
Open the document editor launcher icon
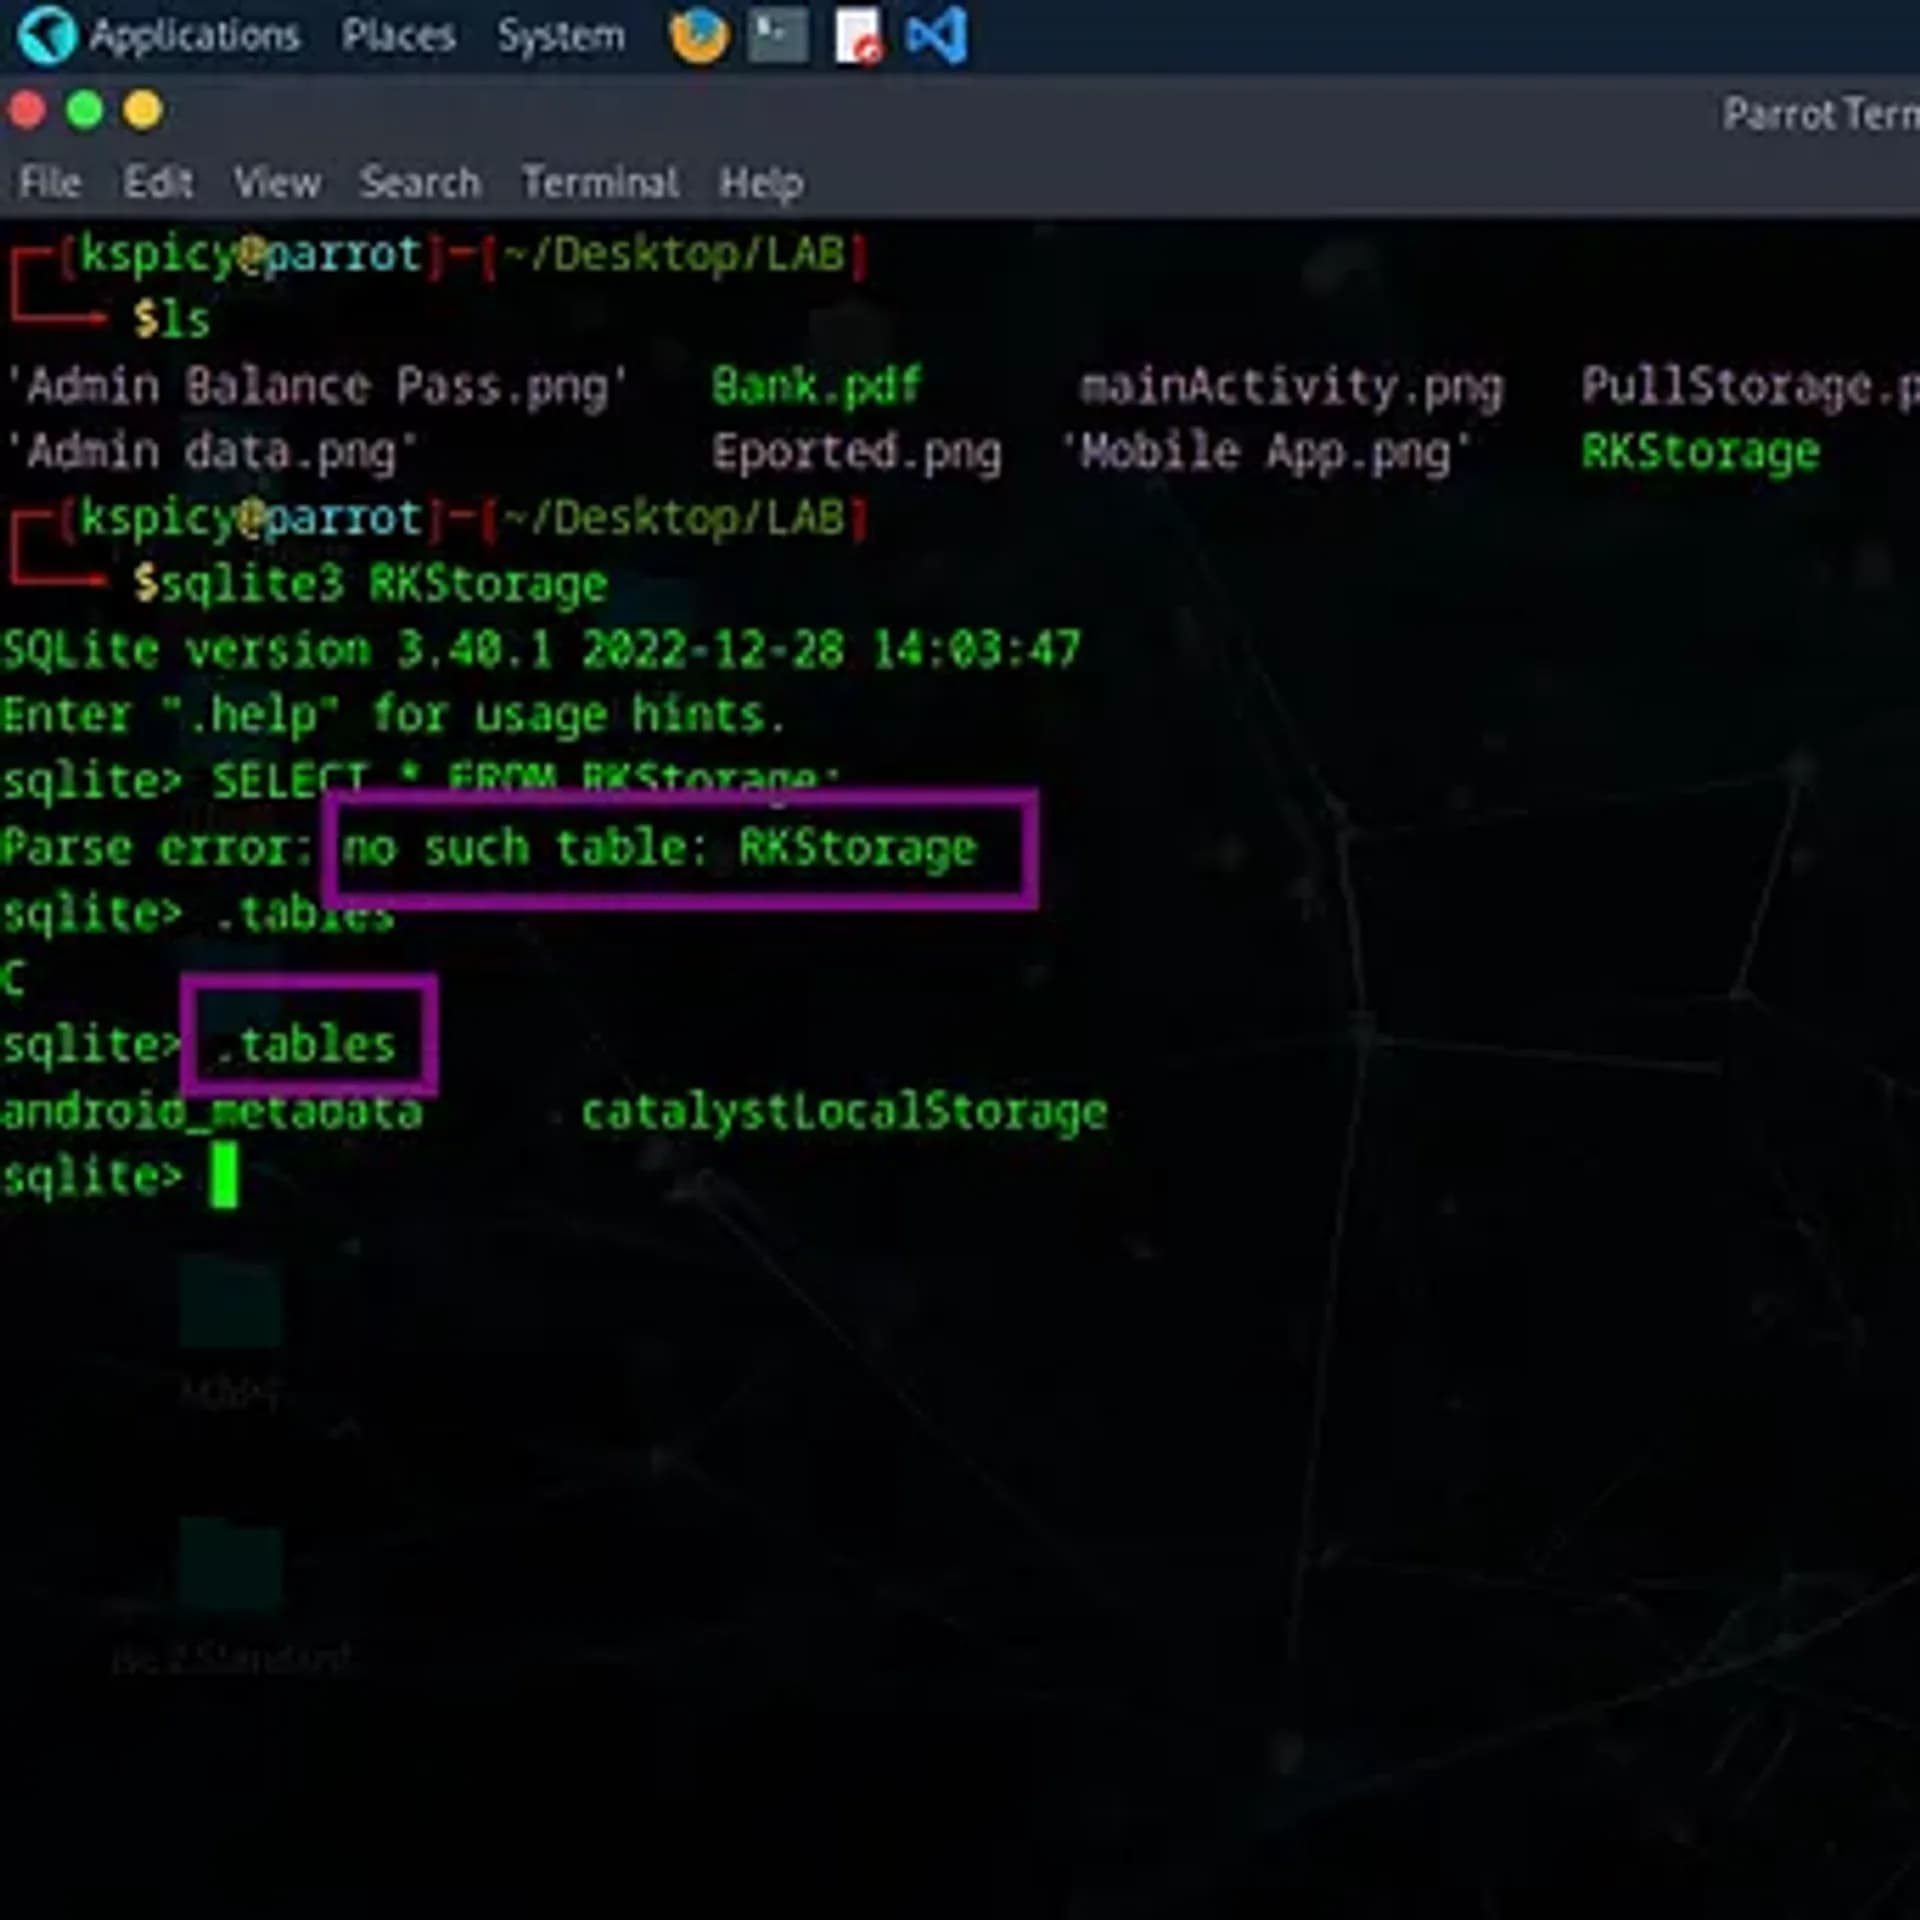point(858,37)
